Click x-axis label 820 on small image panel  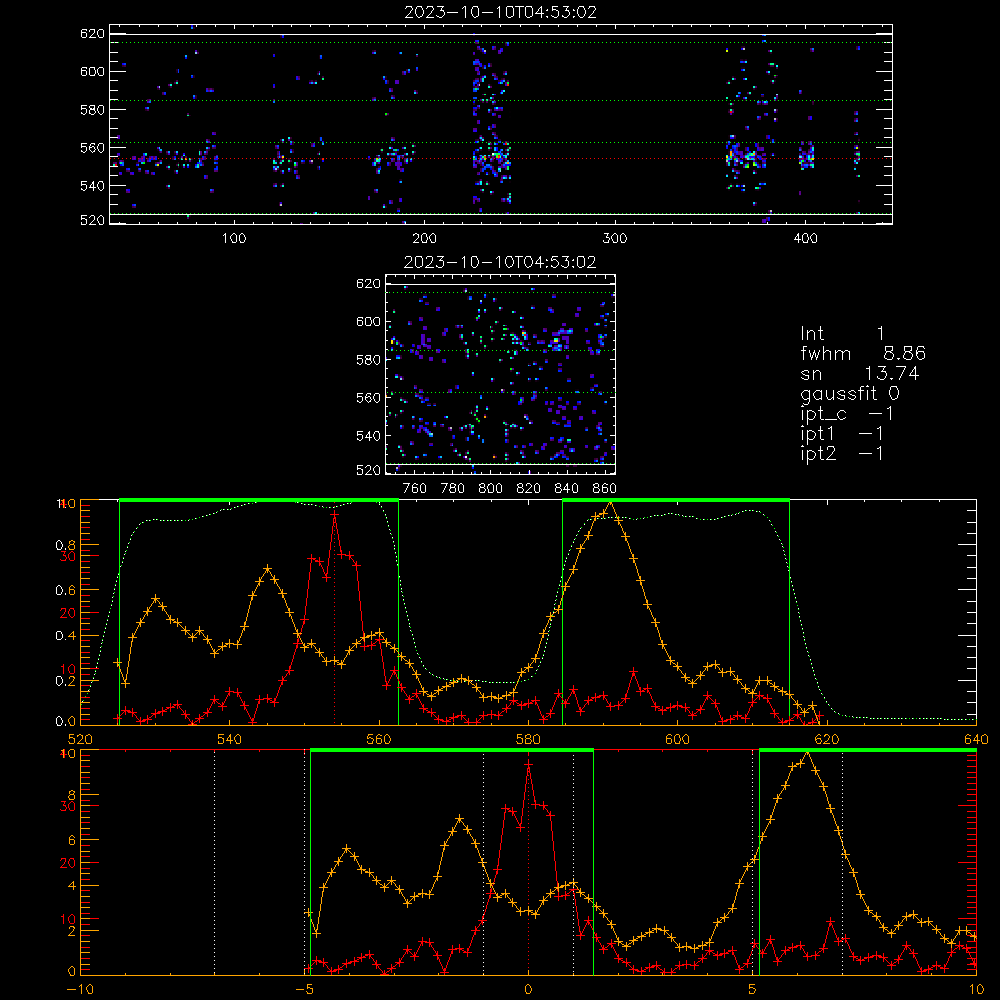(x=528, y=489)
